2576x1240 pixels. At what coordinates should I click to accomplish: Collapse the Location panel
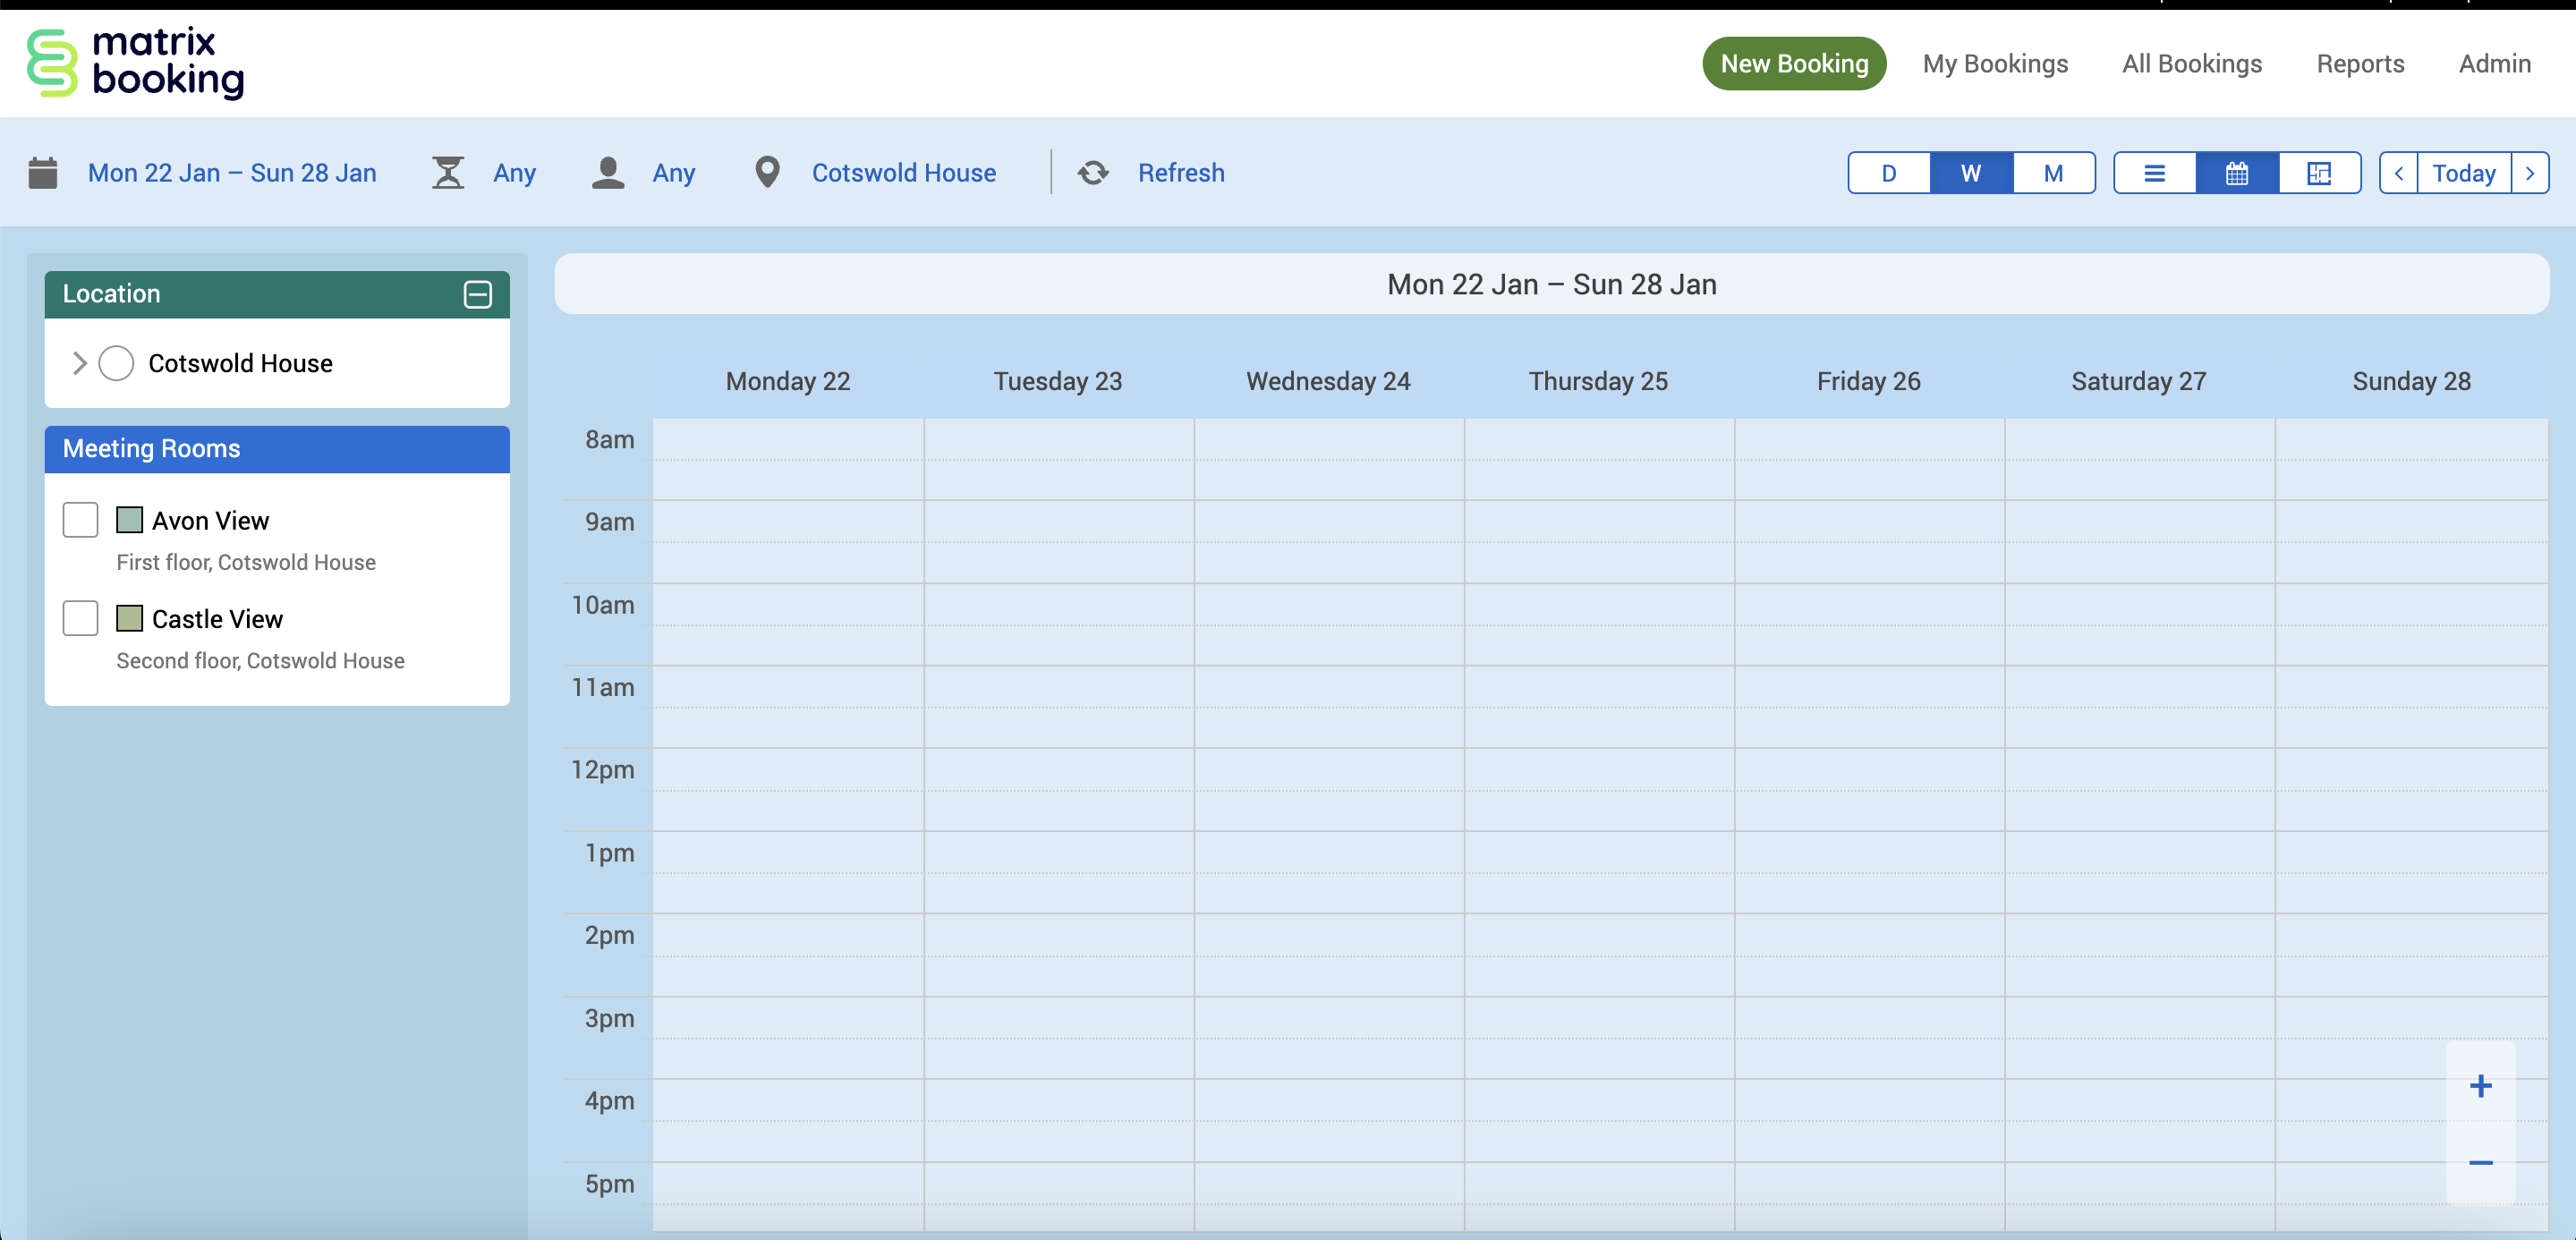(478, 294)
